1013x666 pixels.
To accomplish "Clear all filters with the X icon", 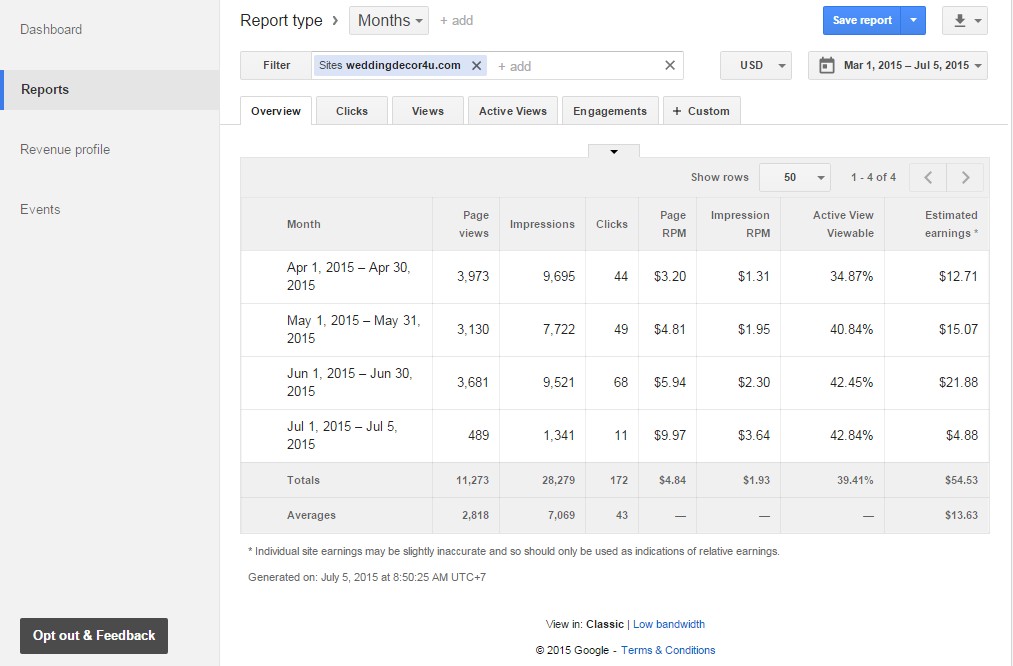I will [x=670, y=66].
